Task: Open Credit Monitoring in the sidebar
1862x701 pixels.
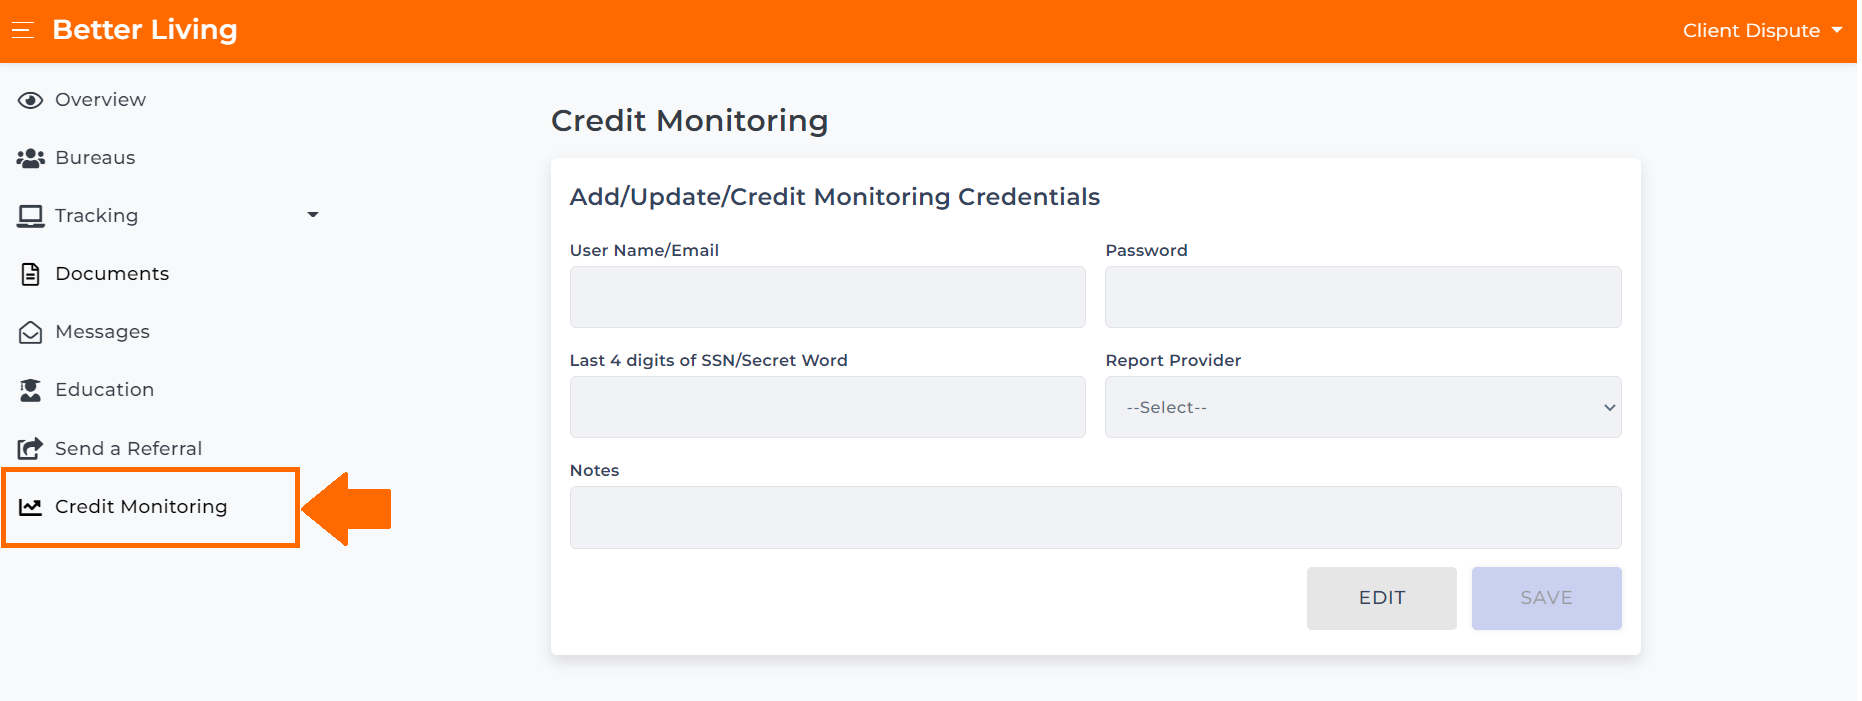Action: [151, 507]
